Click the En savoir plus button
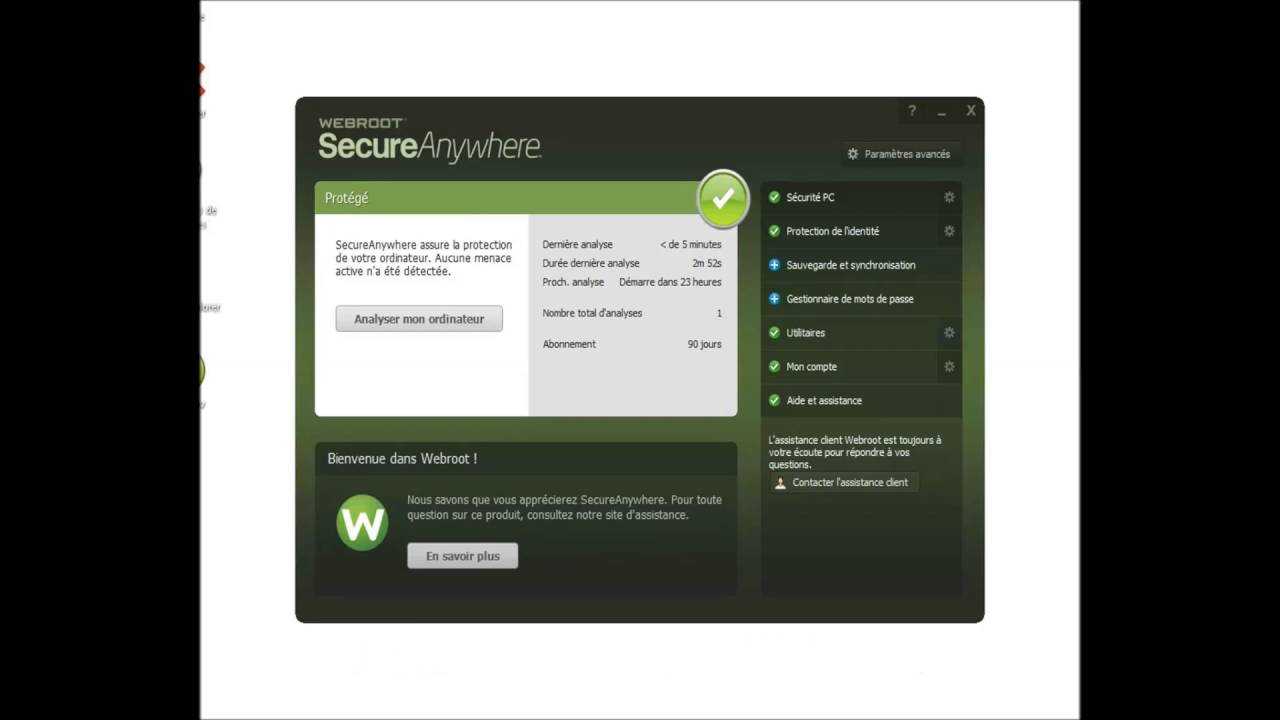Image resolution: width=1280 pixels, height=720 pixels. click(x=462, y=556)
